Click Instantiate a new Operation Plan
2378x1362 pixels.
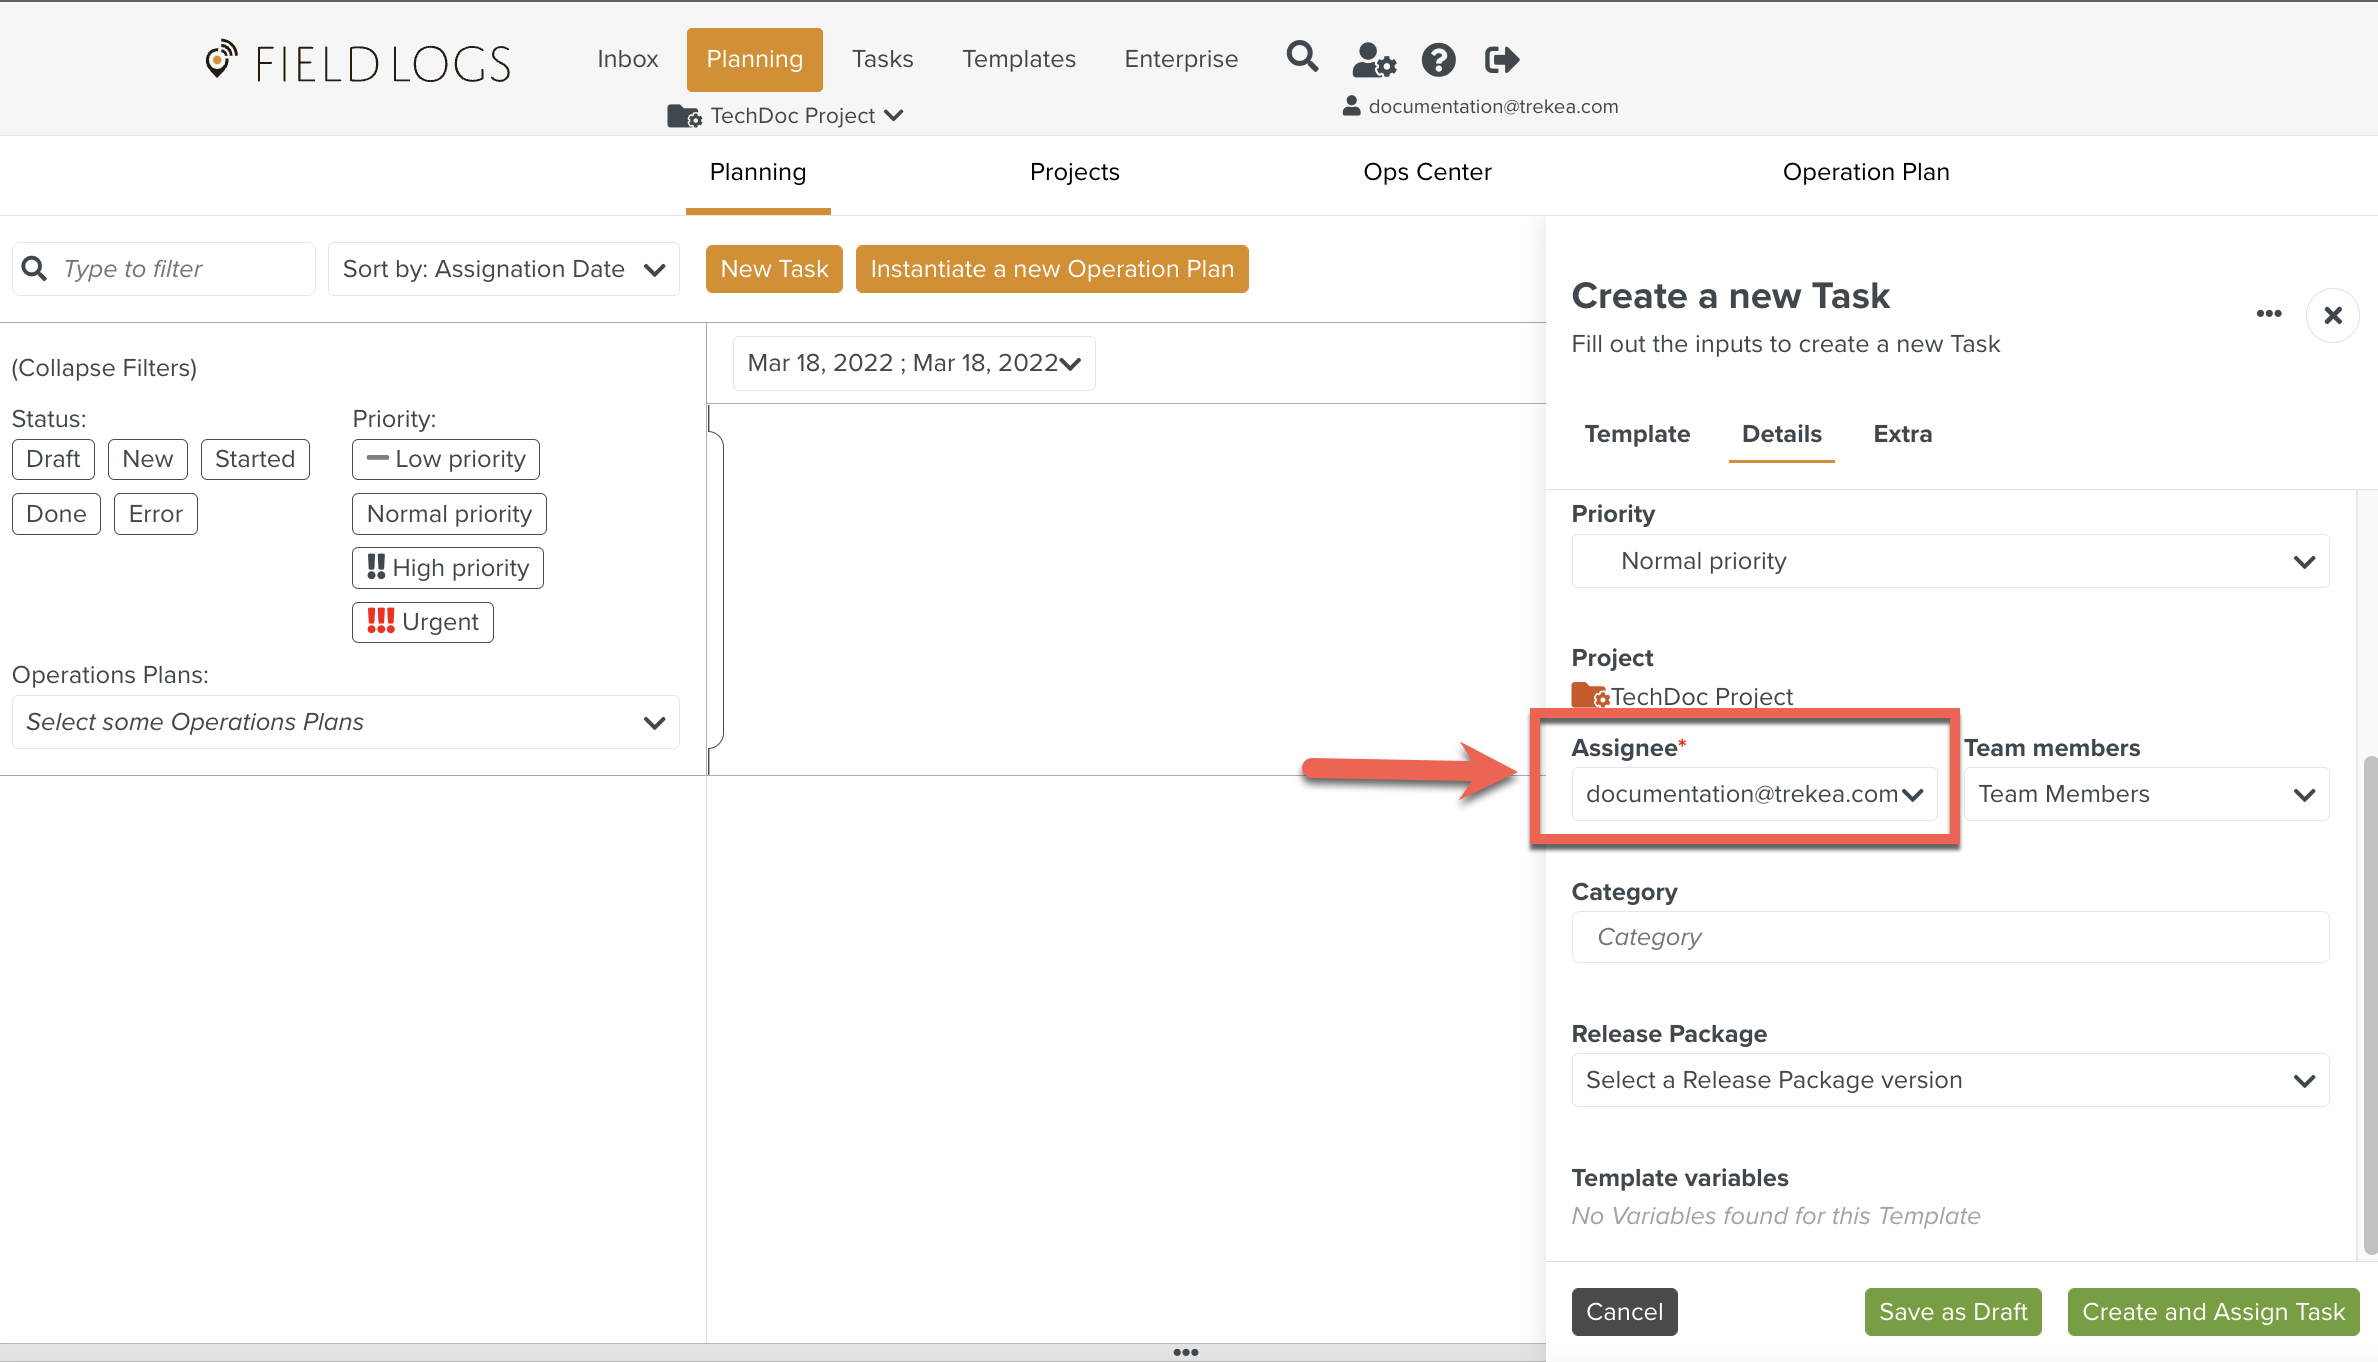[1052, 269]
